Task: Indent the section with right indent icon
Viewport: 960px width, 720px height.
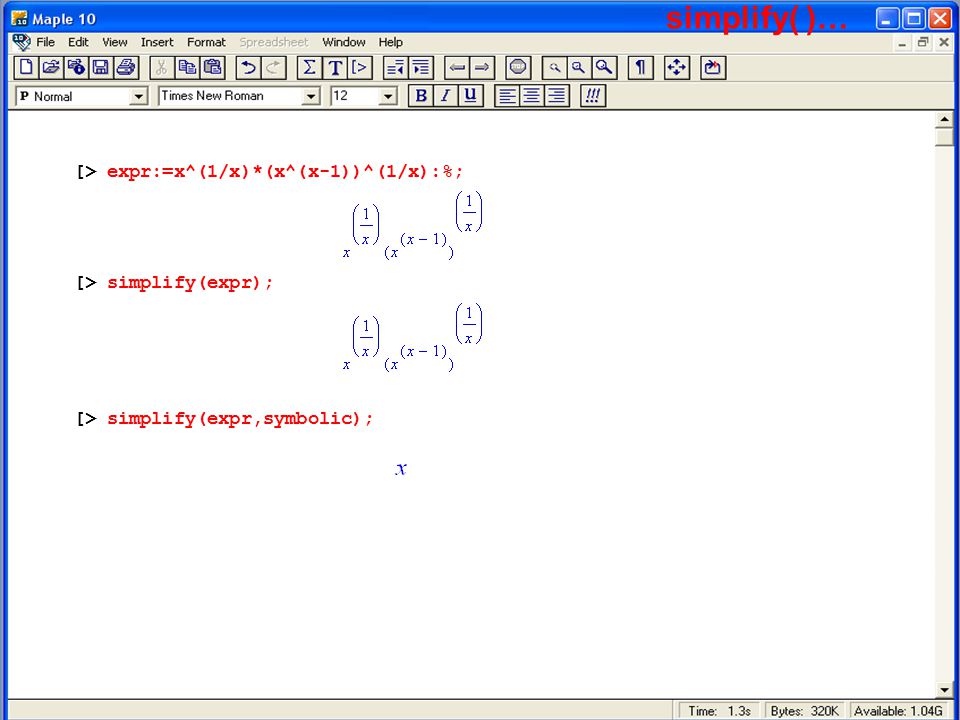Action: (x=421, y=67)
